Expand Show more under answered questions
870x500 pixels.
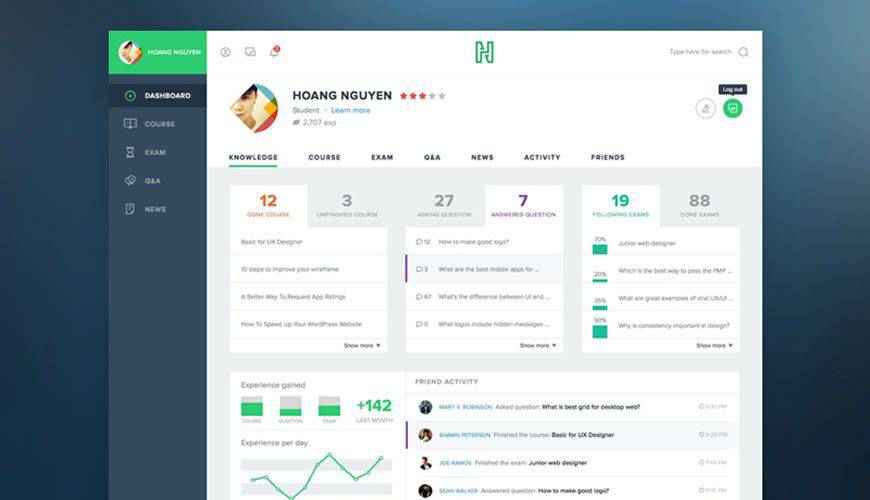click(537, 345)
